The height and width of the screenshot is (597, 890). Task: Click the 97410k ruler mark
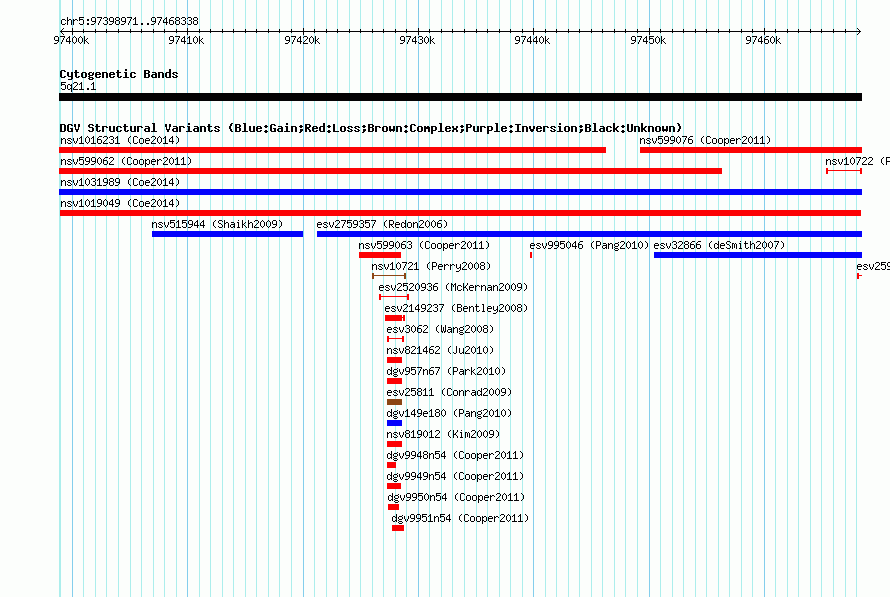click(x=186, y=40)
